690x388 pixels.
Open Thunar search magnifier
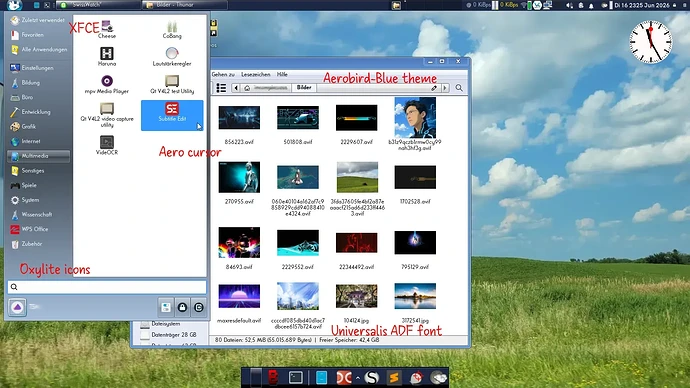(x=459, y=88)
